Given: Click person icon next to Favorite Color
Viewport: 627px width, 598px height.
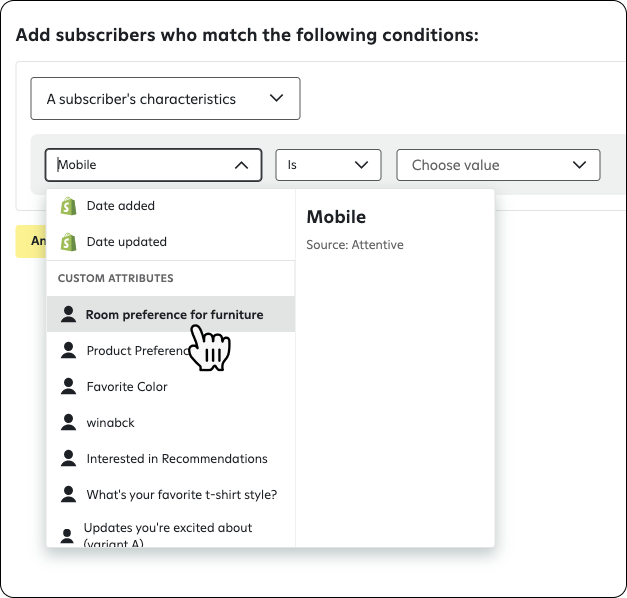Looking at the screenshot, I should [x=68, y=386].
